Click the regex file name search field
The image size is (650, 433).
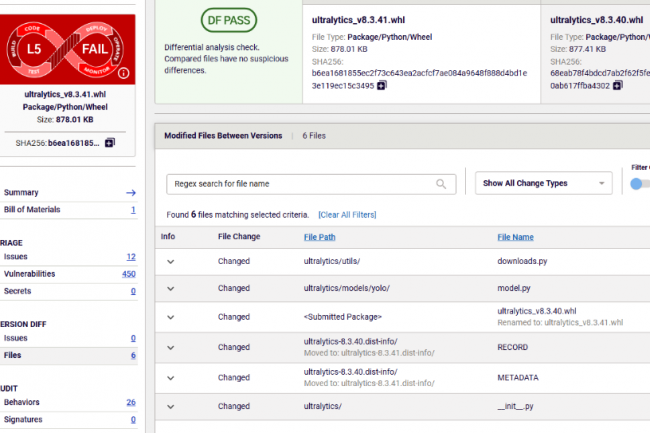click(x=300, y=184)
